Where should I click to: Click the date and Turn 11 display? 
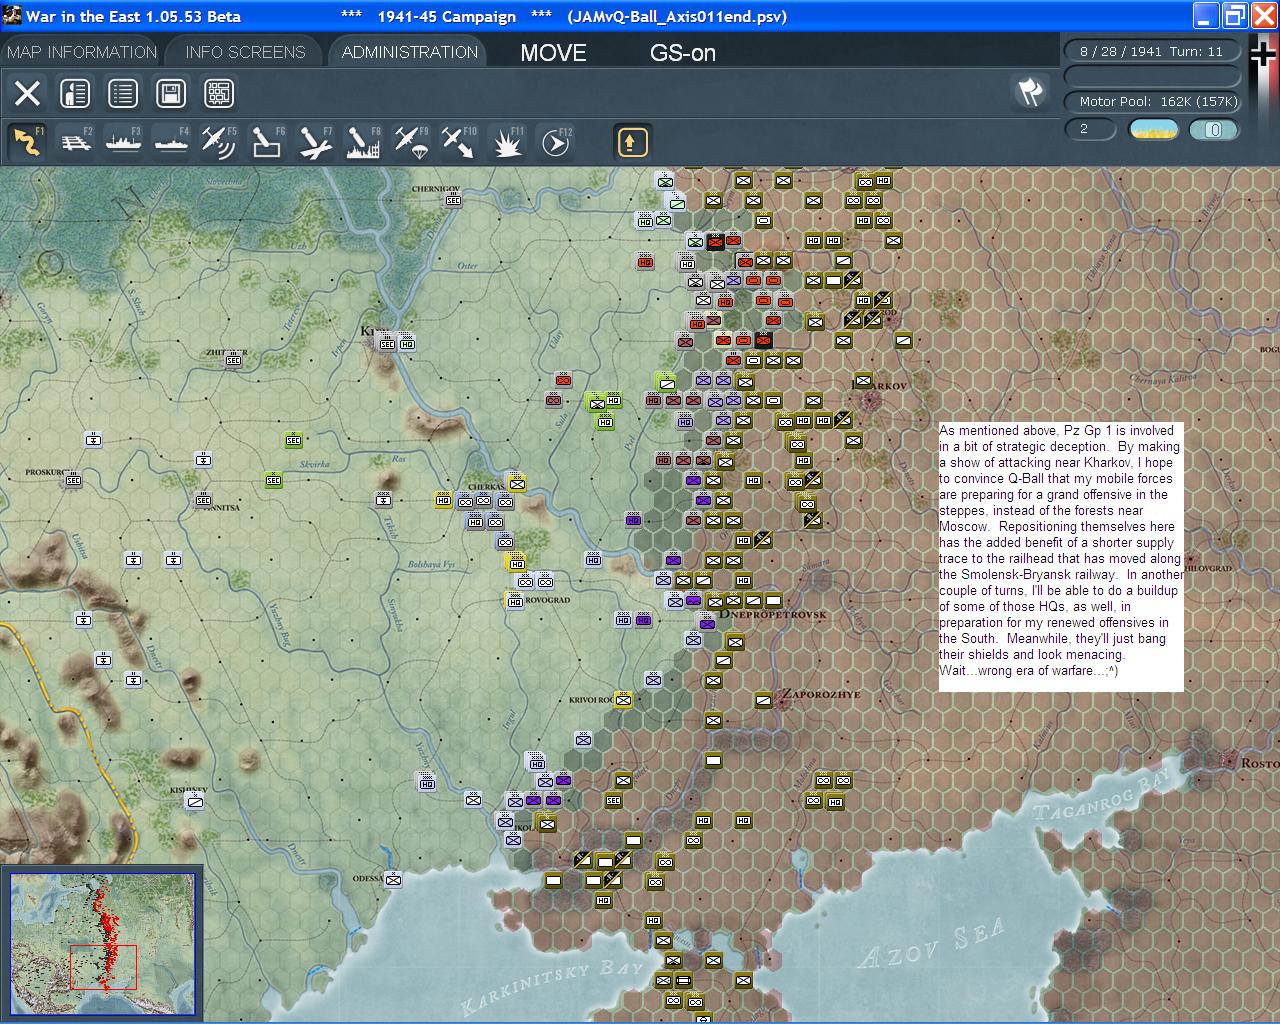(x=1151, y=51)
